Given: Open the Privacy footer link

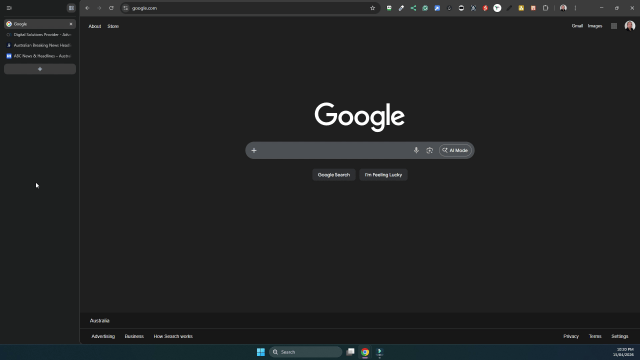Looking at the screenshot, I should 571,336.
